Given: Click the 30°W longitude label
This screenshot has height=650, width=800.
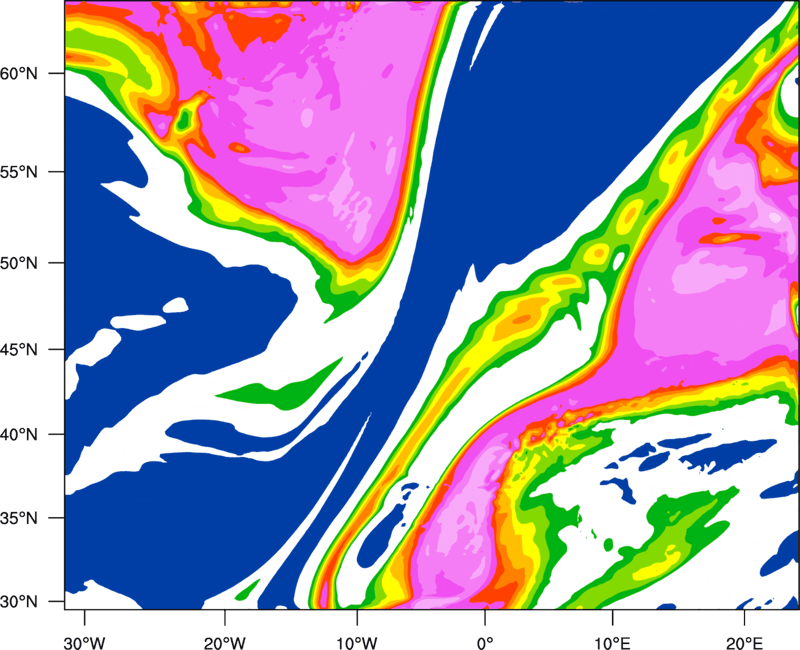Looking at the screenshot, I should click(x=85, y=643).
